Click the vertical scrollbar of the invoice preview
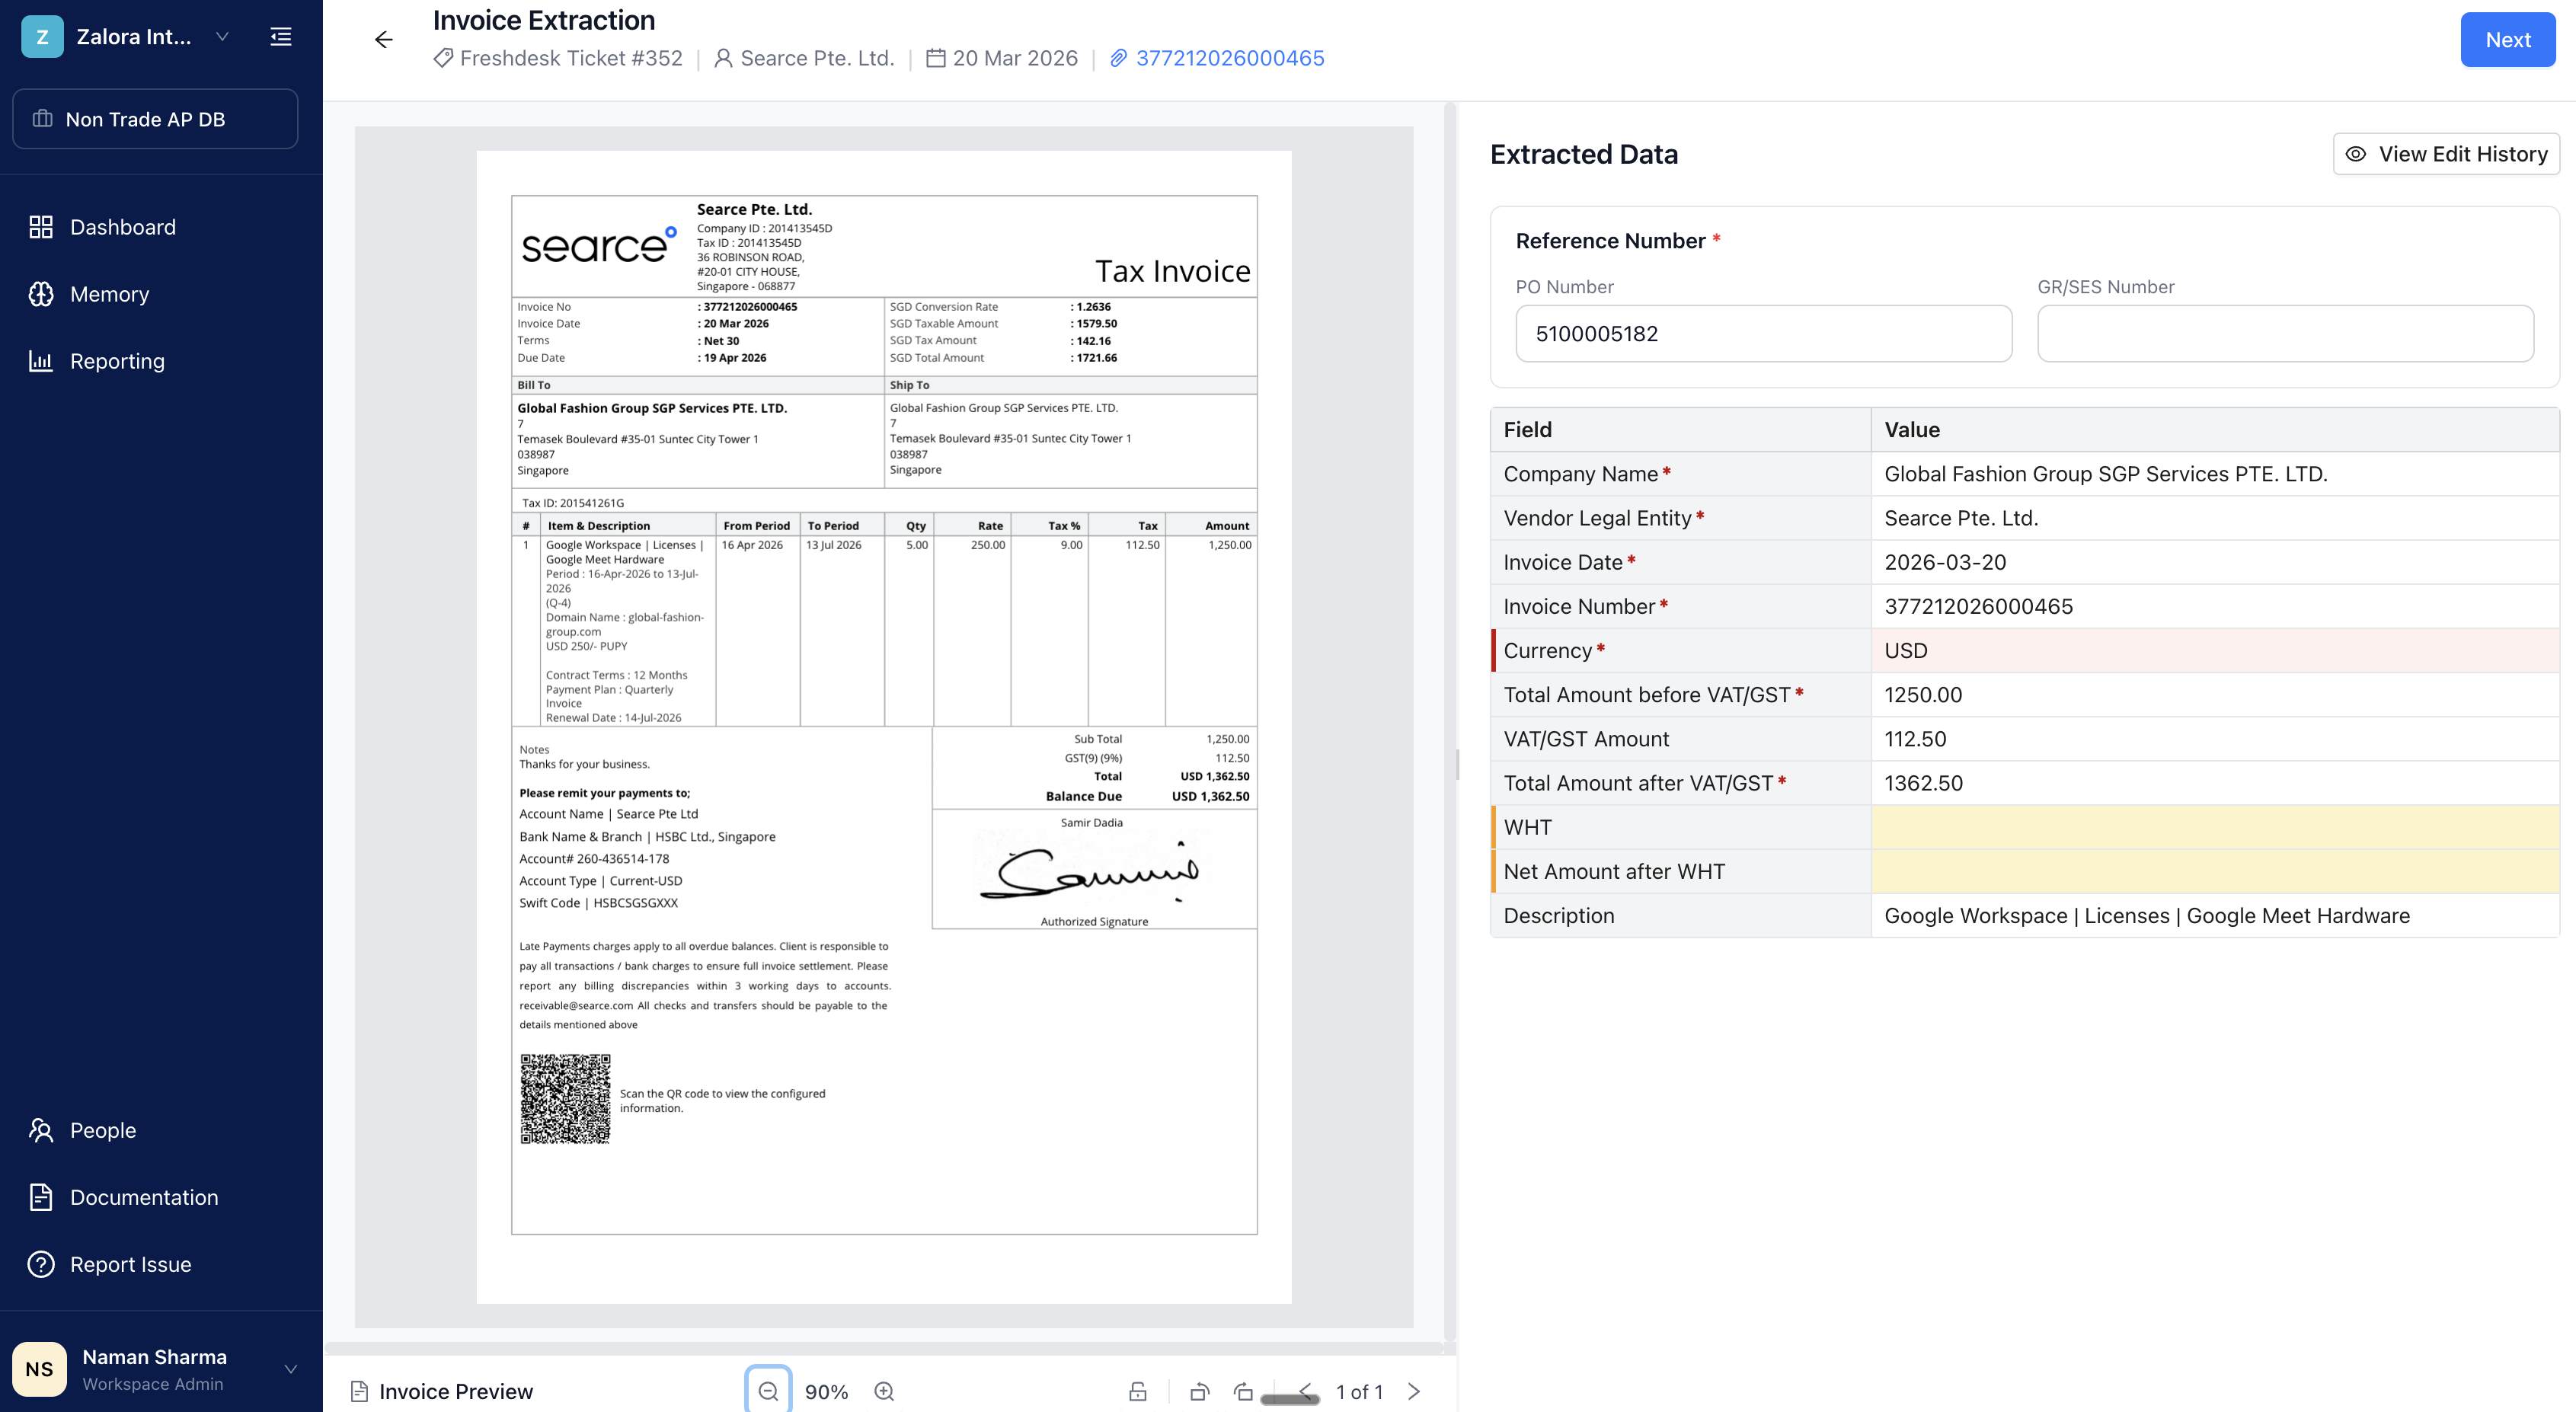2576x1412 pixels. (1449, 720)
